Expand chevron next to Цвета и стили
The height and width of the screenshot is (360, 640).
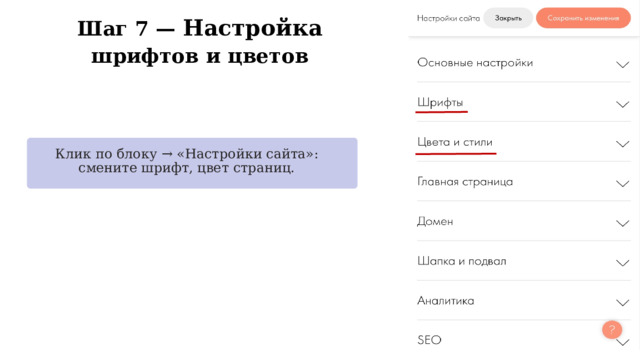click(x=622, y=144)
